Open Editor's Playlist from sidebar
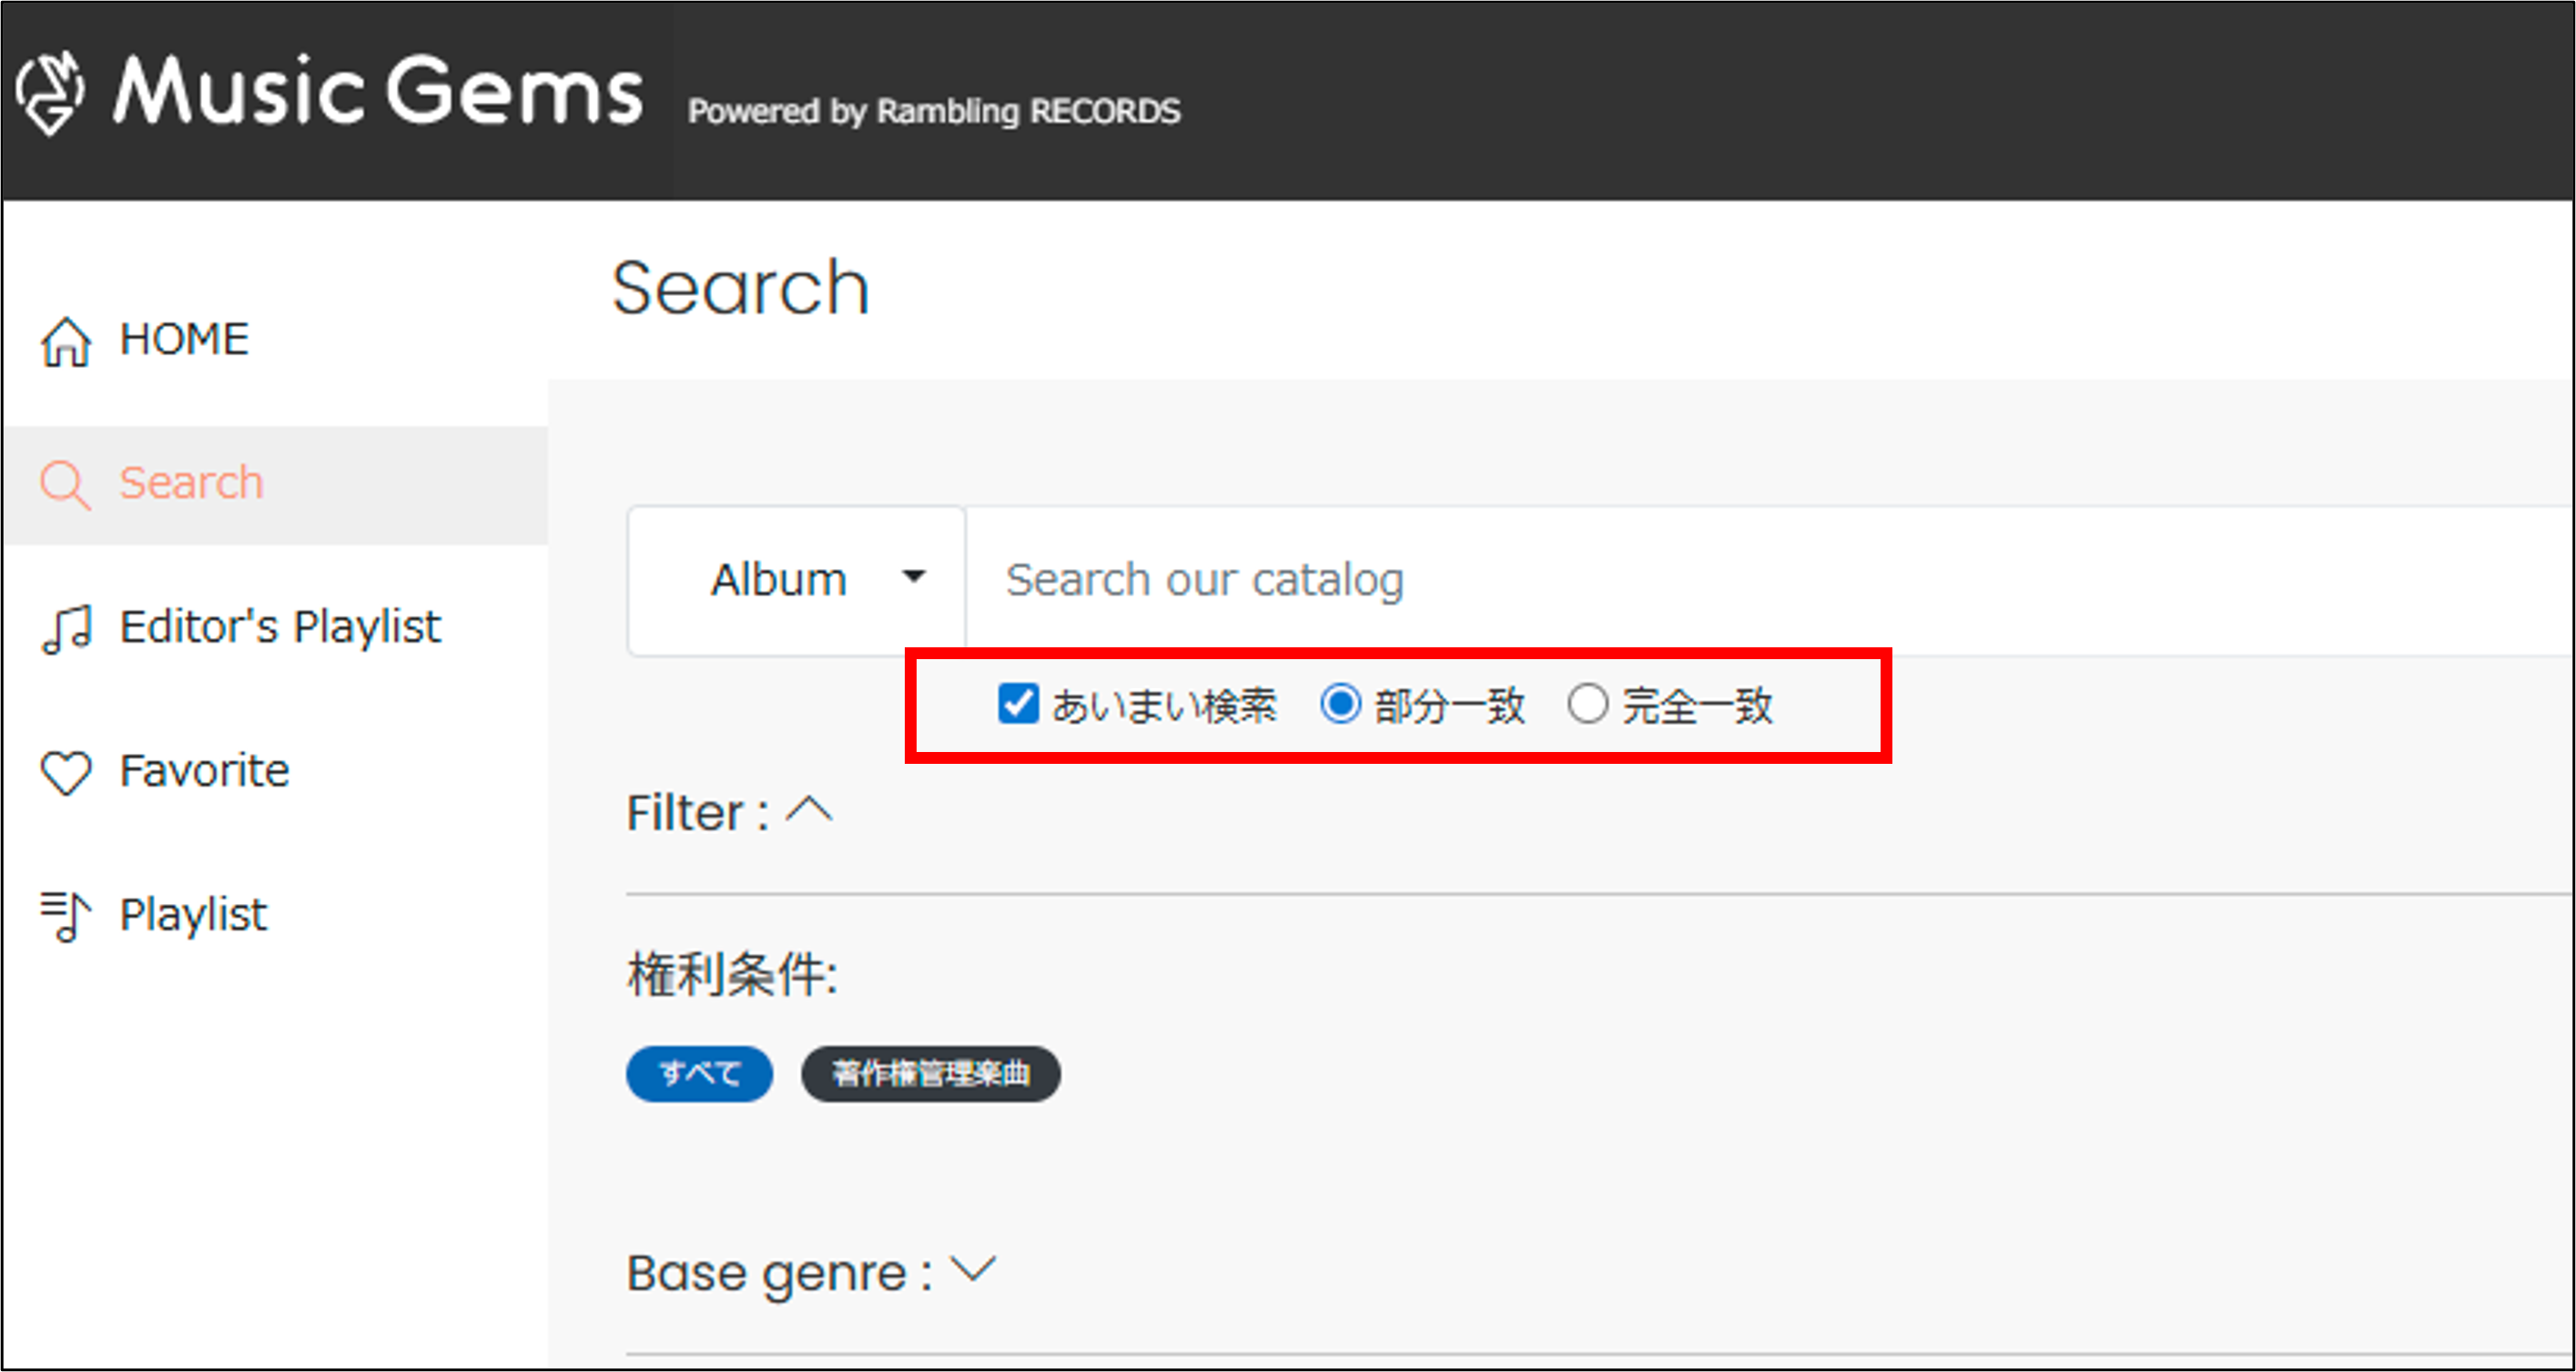The image size is (2576, 1372). point(280,628)
